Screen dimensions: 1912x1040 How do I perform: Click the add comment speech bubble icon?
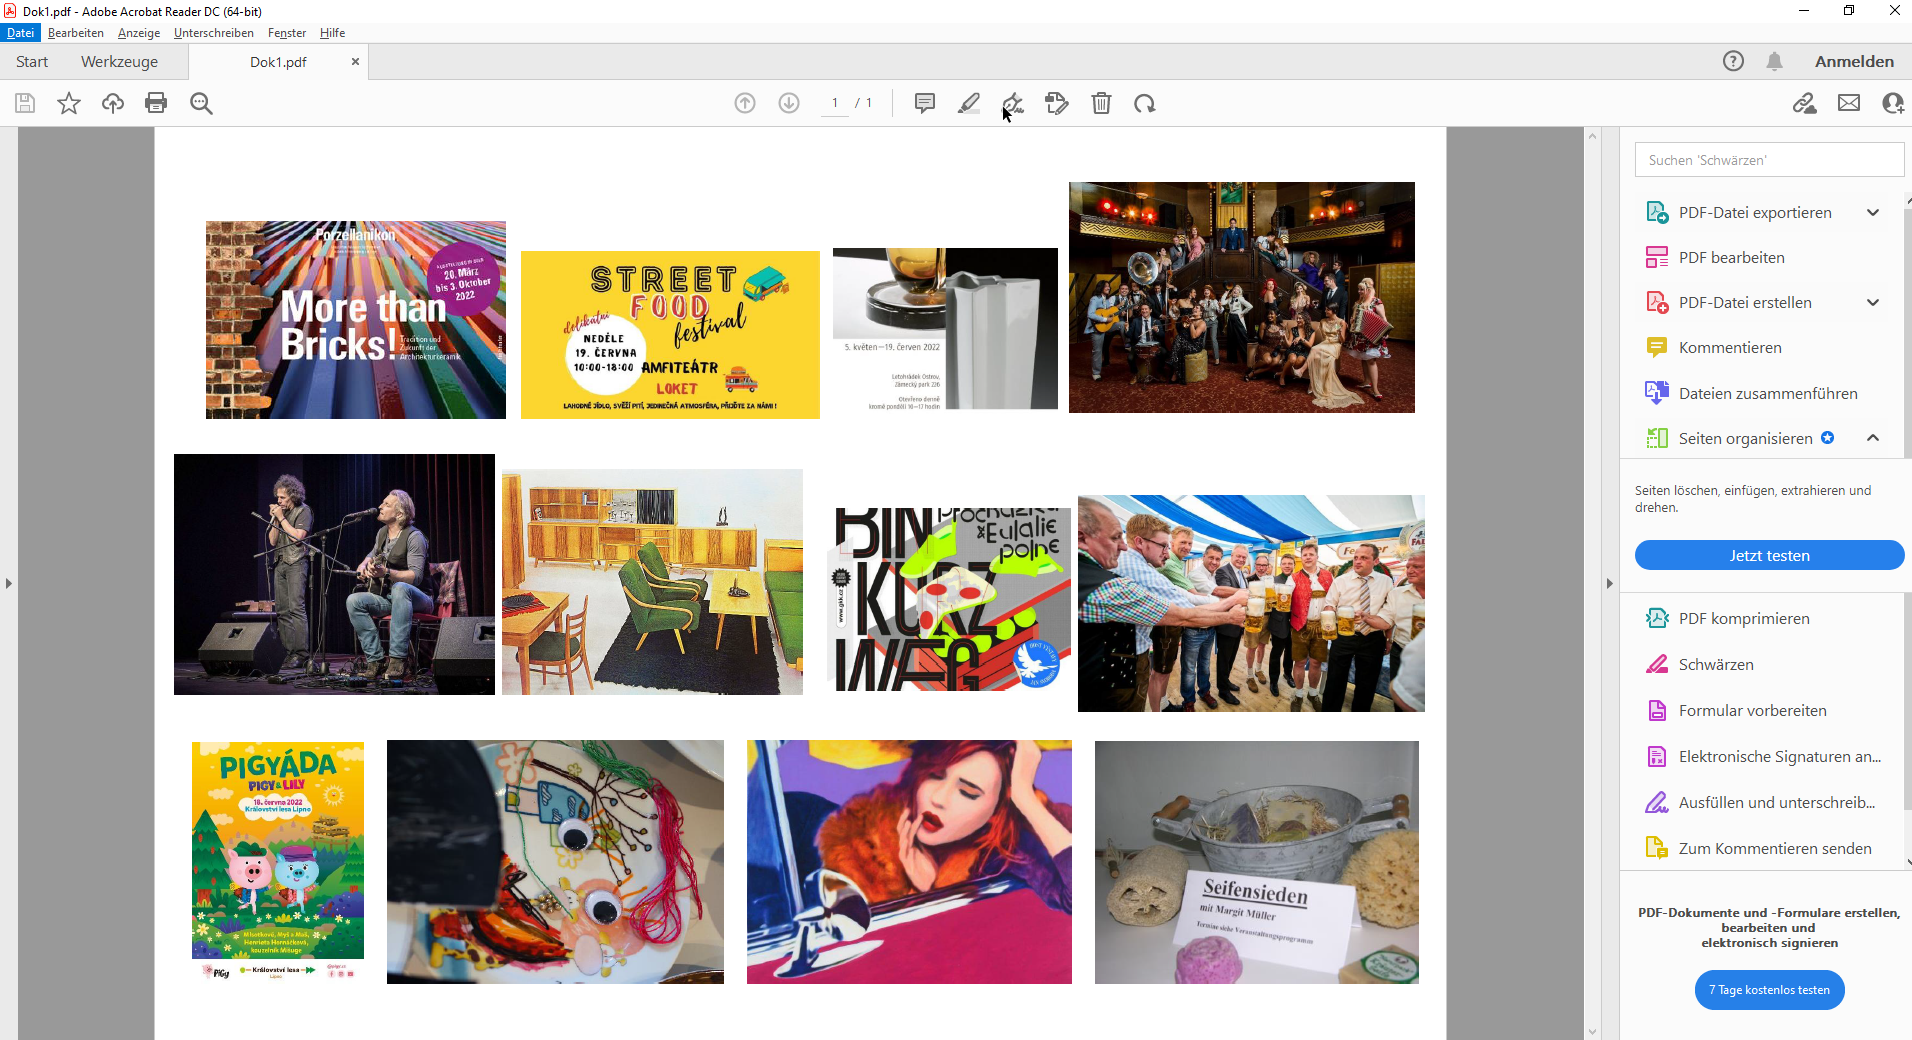[925, 103]
